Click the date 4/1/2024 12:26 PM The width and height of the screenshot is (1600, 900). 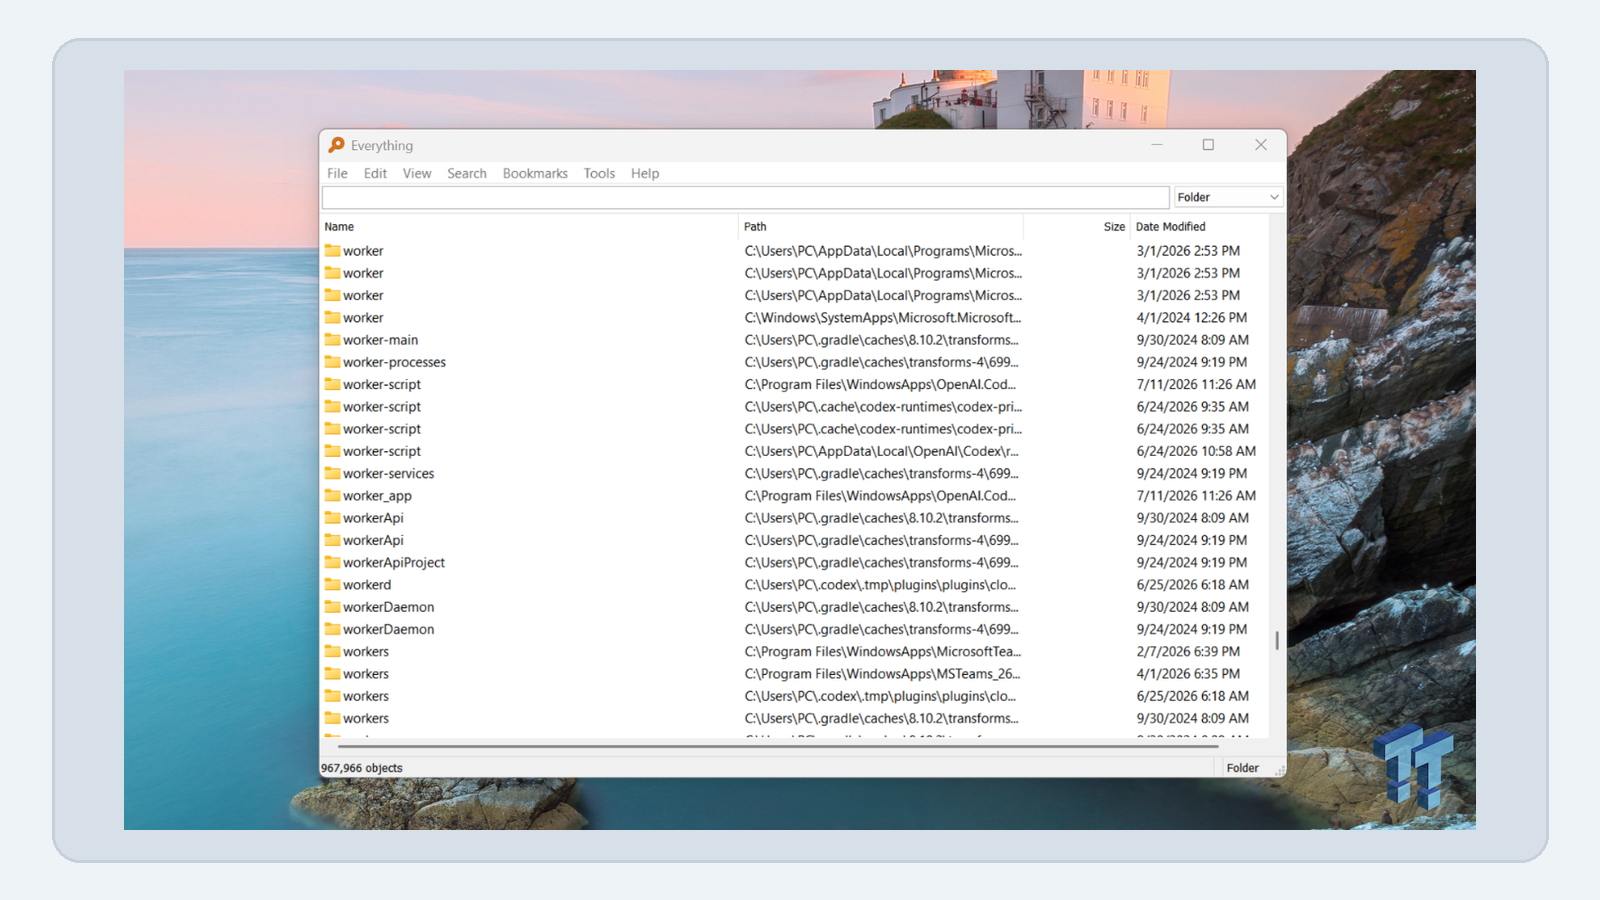1191,318
